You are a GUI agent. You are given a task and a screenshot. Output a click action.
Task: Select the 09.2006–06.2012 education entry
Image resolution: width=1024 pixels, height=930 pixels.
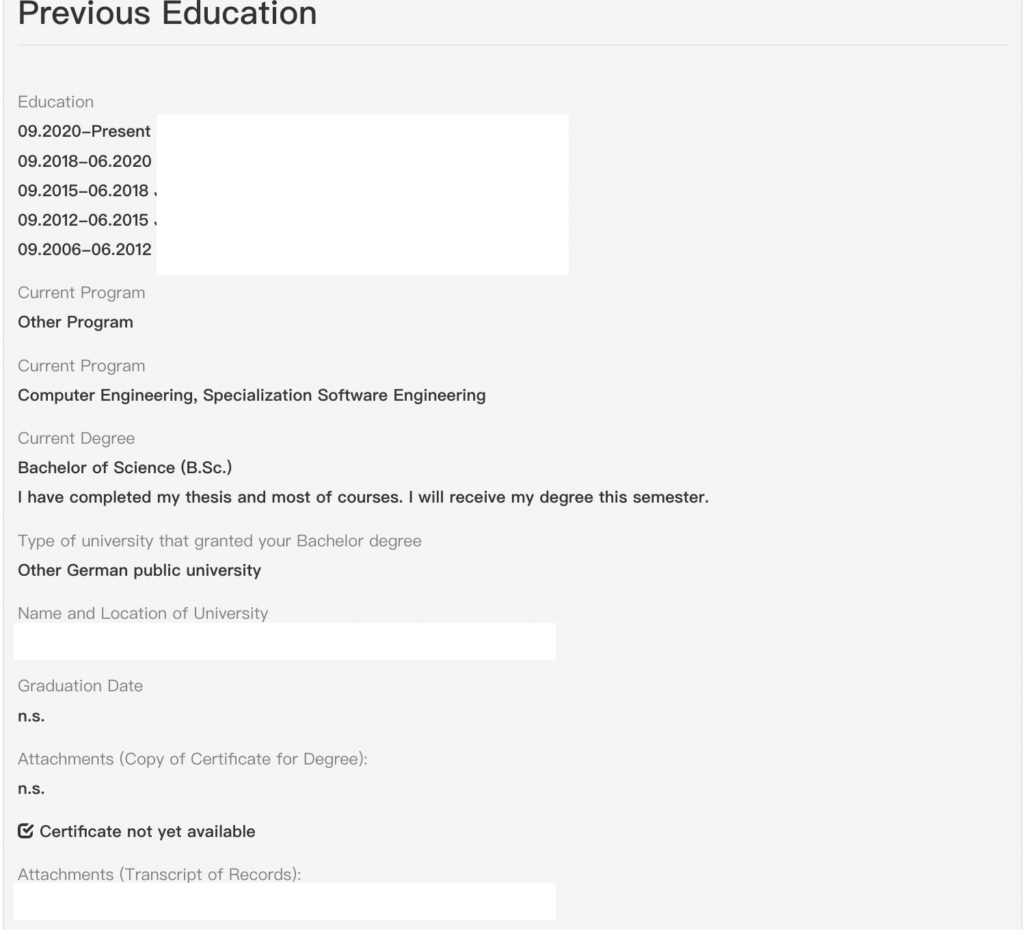coord(84,249)
